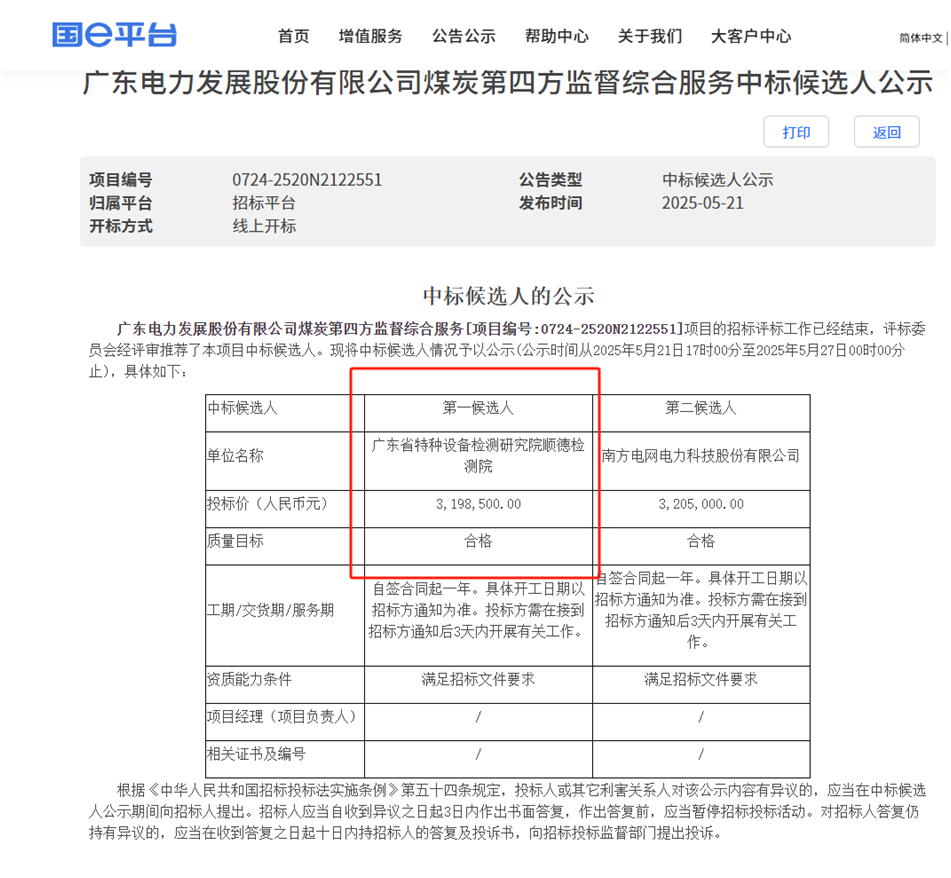The width and height of the screenshot is (951, 878).
Task: Click 第二候选人 column header
Action: (x=701, y=408)
